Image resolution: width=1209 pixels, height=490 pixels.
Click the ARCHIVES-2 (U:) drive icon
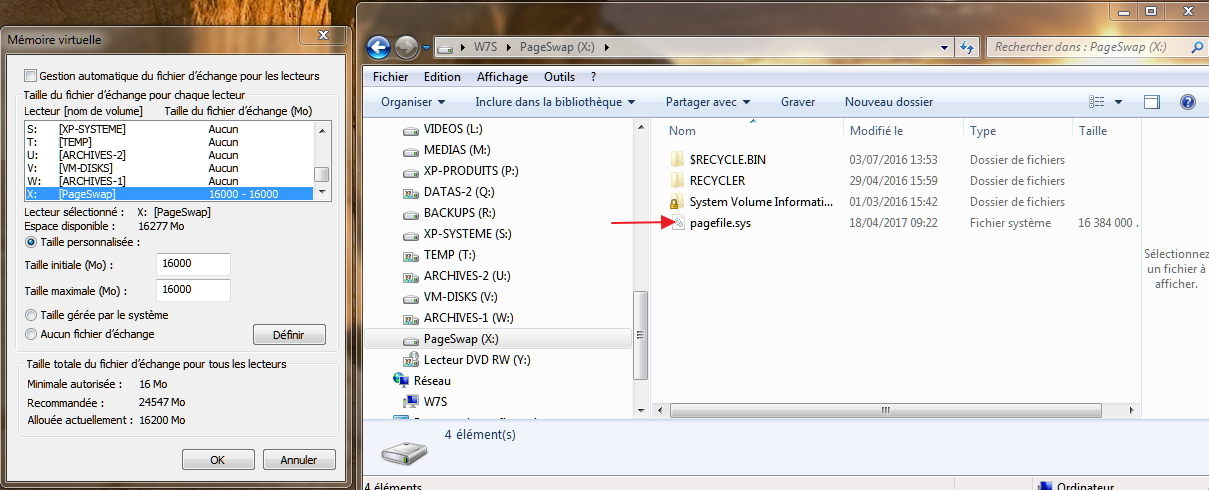tap(410, 277)
